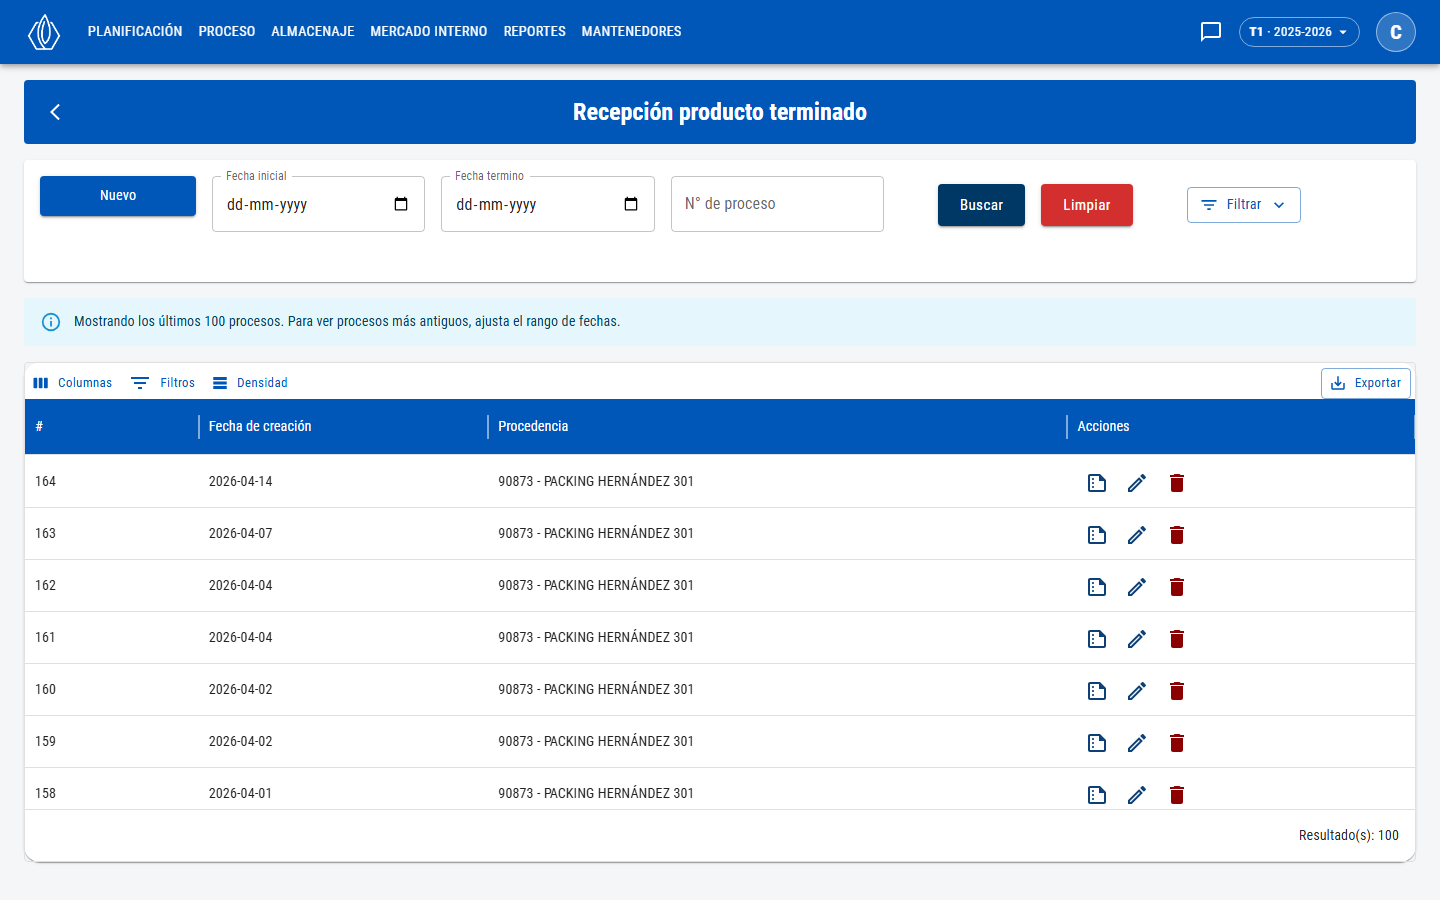1440x900 pixels.
Task: Open the T1 2025-2026 season dropdown
Action: (x=1299, y=32)
